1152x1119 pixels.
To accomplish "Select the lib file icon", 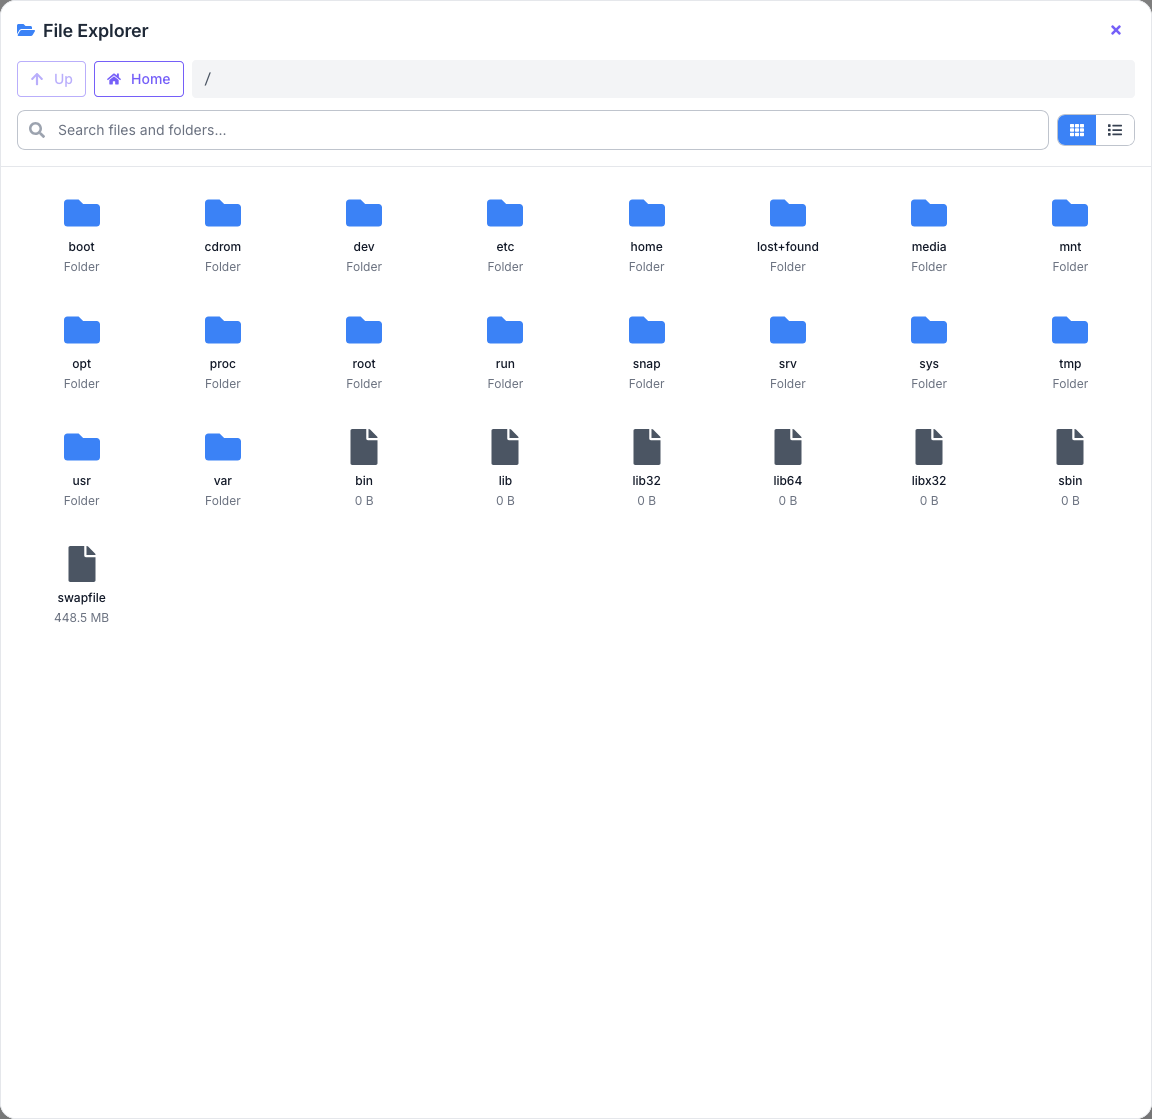I will click(505, 447).
